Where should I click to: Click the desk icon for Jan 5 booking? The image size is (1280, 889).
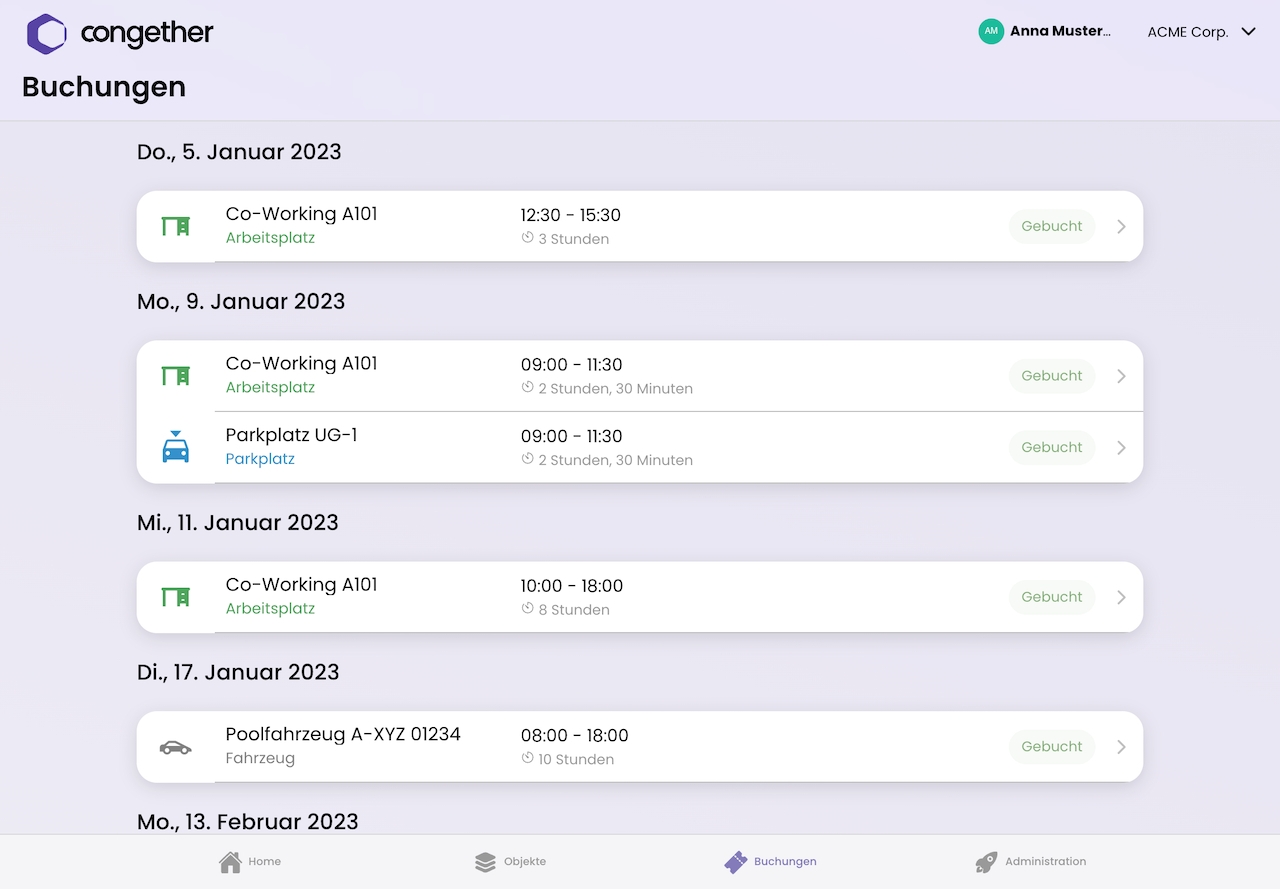(176, 227)
